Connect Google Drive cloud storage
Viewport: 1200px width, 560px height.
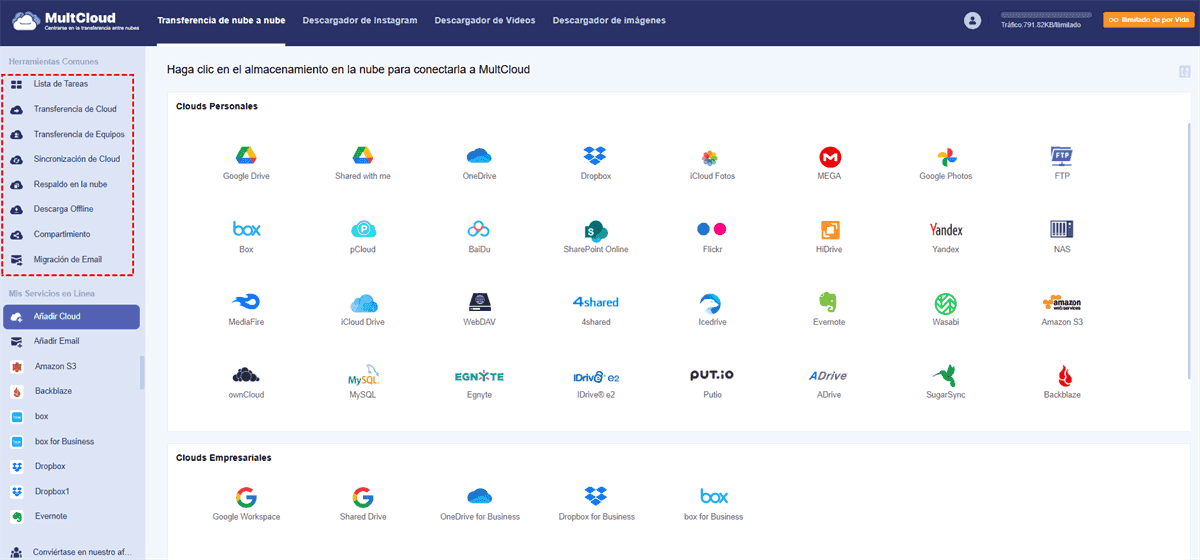[x=246, y=163]
